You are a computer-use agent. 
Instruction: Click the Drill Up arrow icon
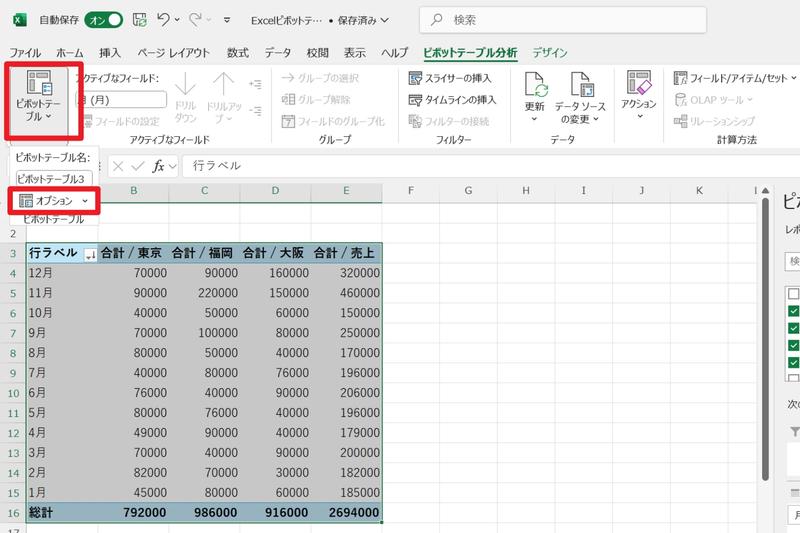click(223, 84)
